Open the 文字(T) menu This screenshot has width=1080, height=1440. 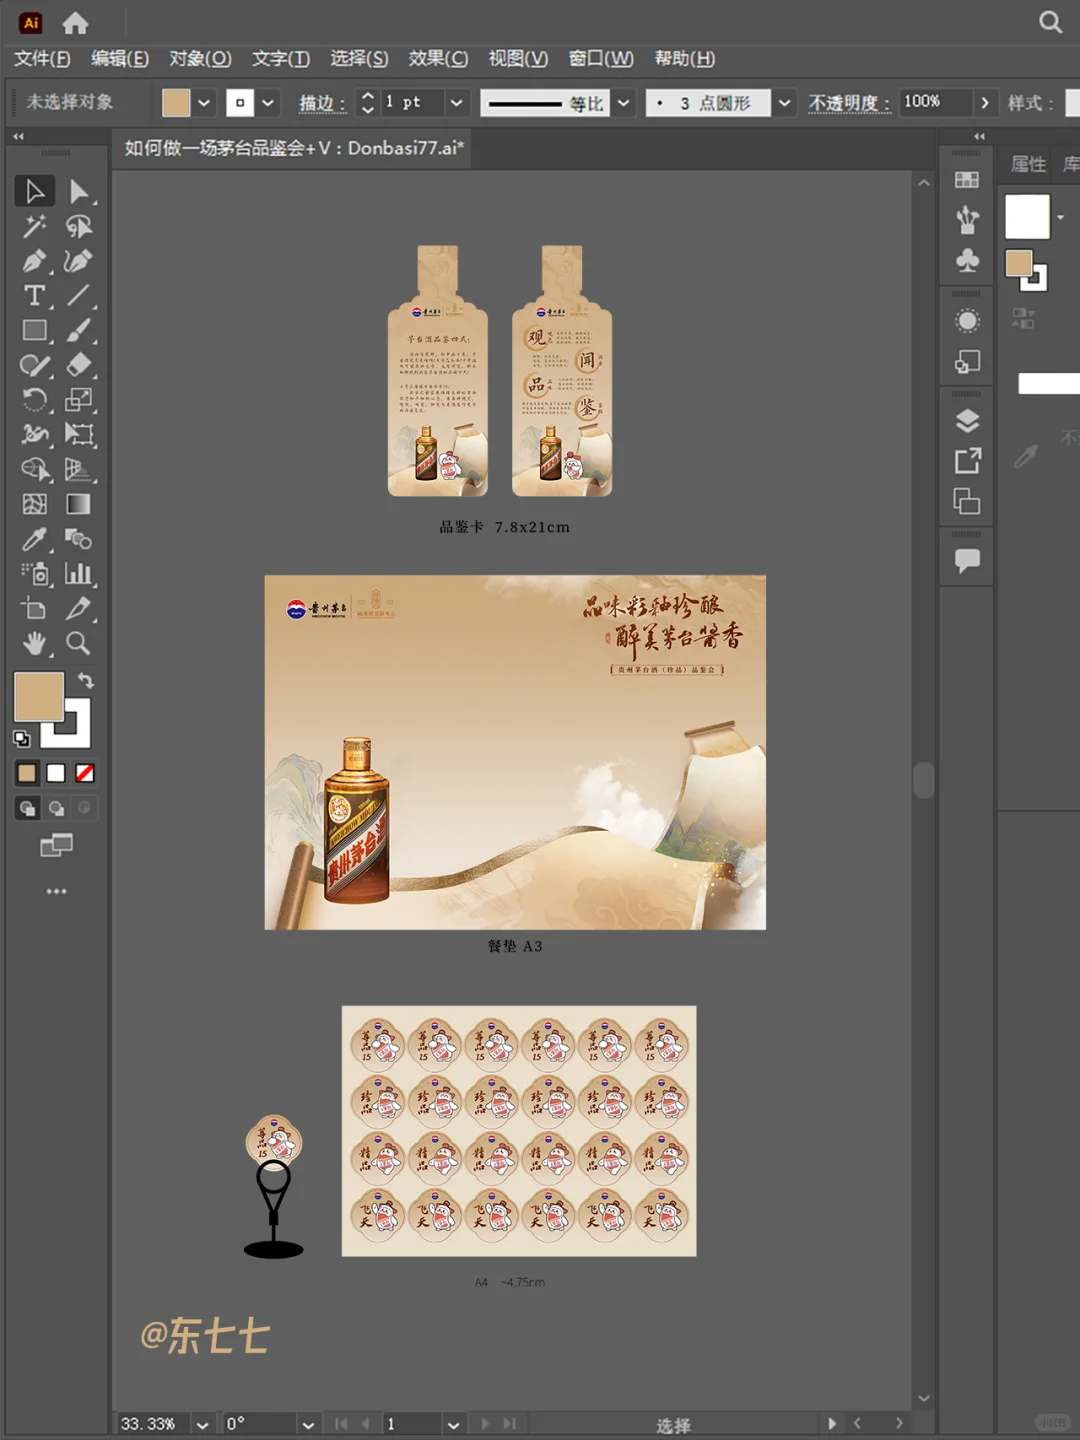point(281,60)
